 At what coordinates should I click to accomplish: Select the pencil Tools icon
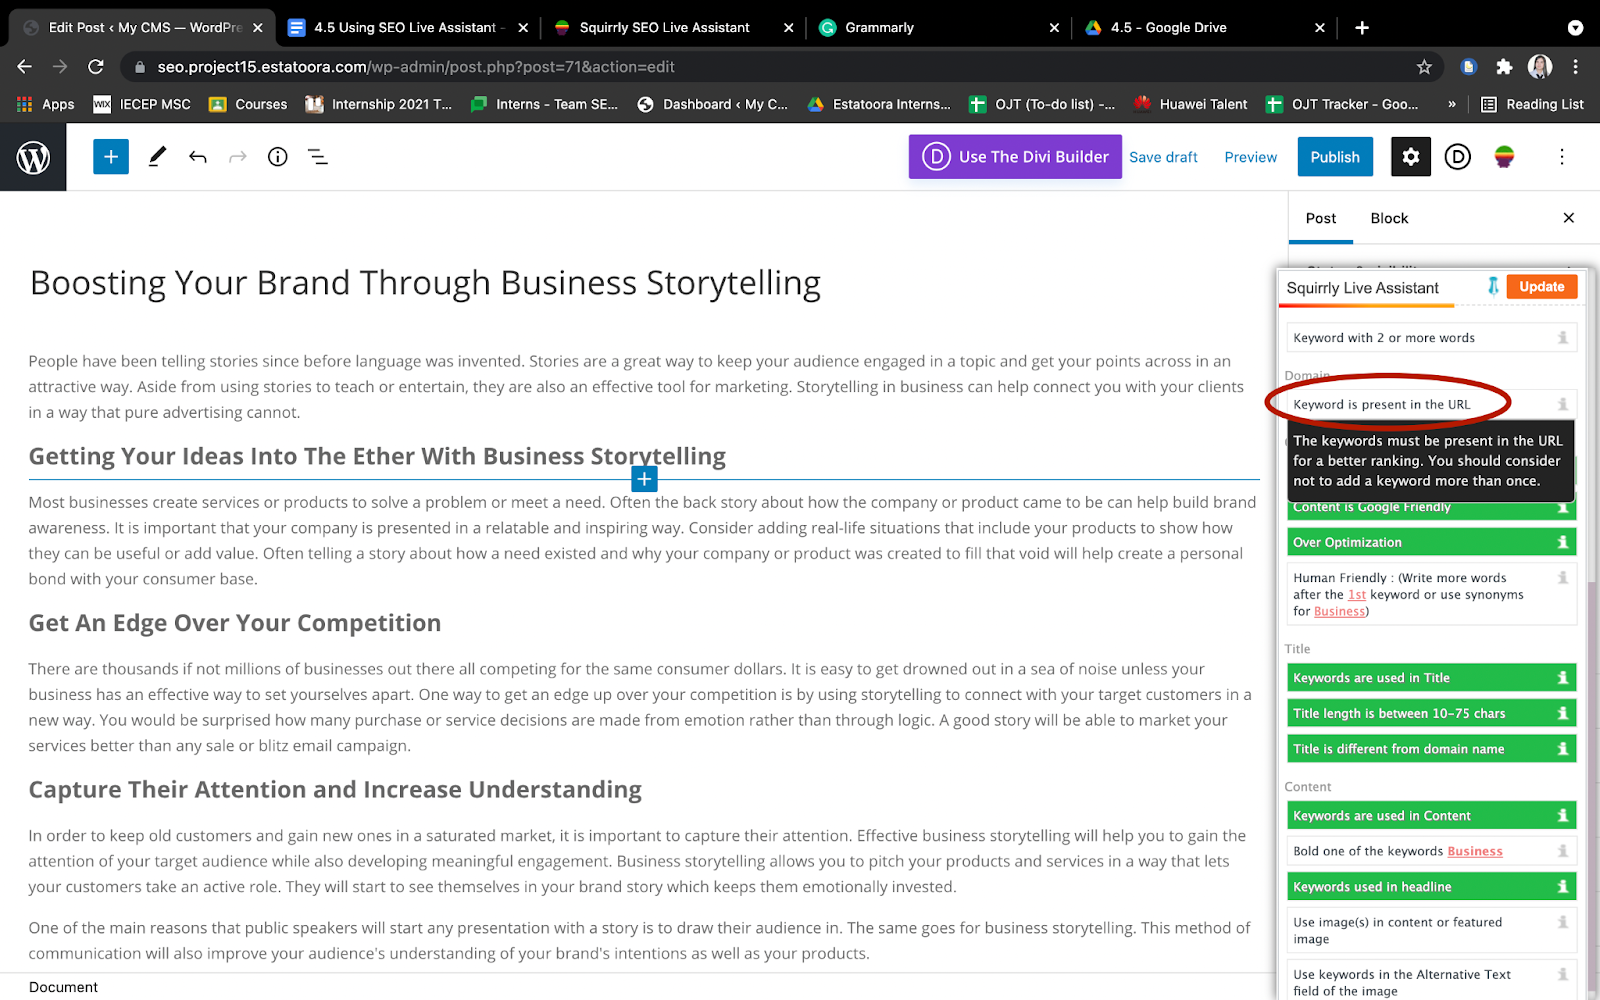pyautogui.click(x=157, y=157)
